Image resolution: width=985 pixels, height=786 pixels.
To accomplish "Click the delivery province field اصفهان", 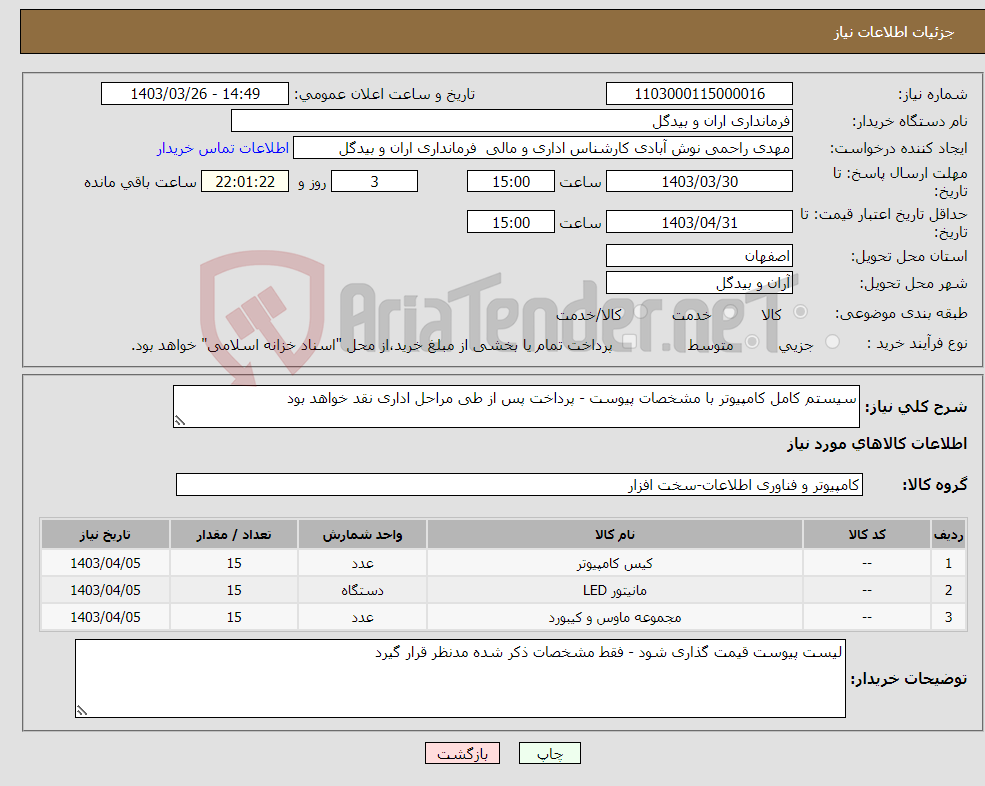I will pos(699,256).
